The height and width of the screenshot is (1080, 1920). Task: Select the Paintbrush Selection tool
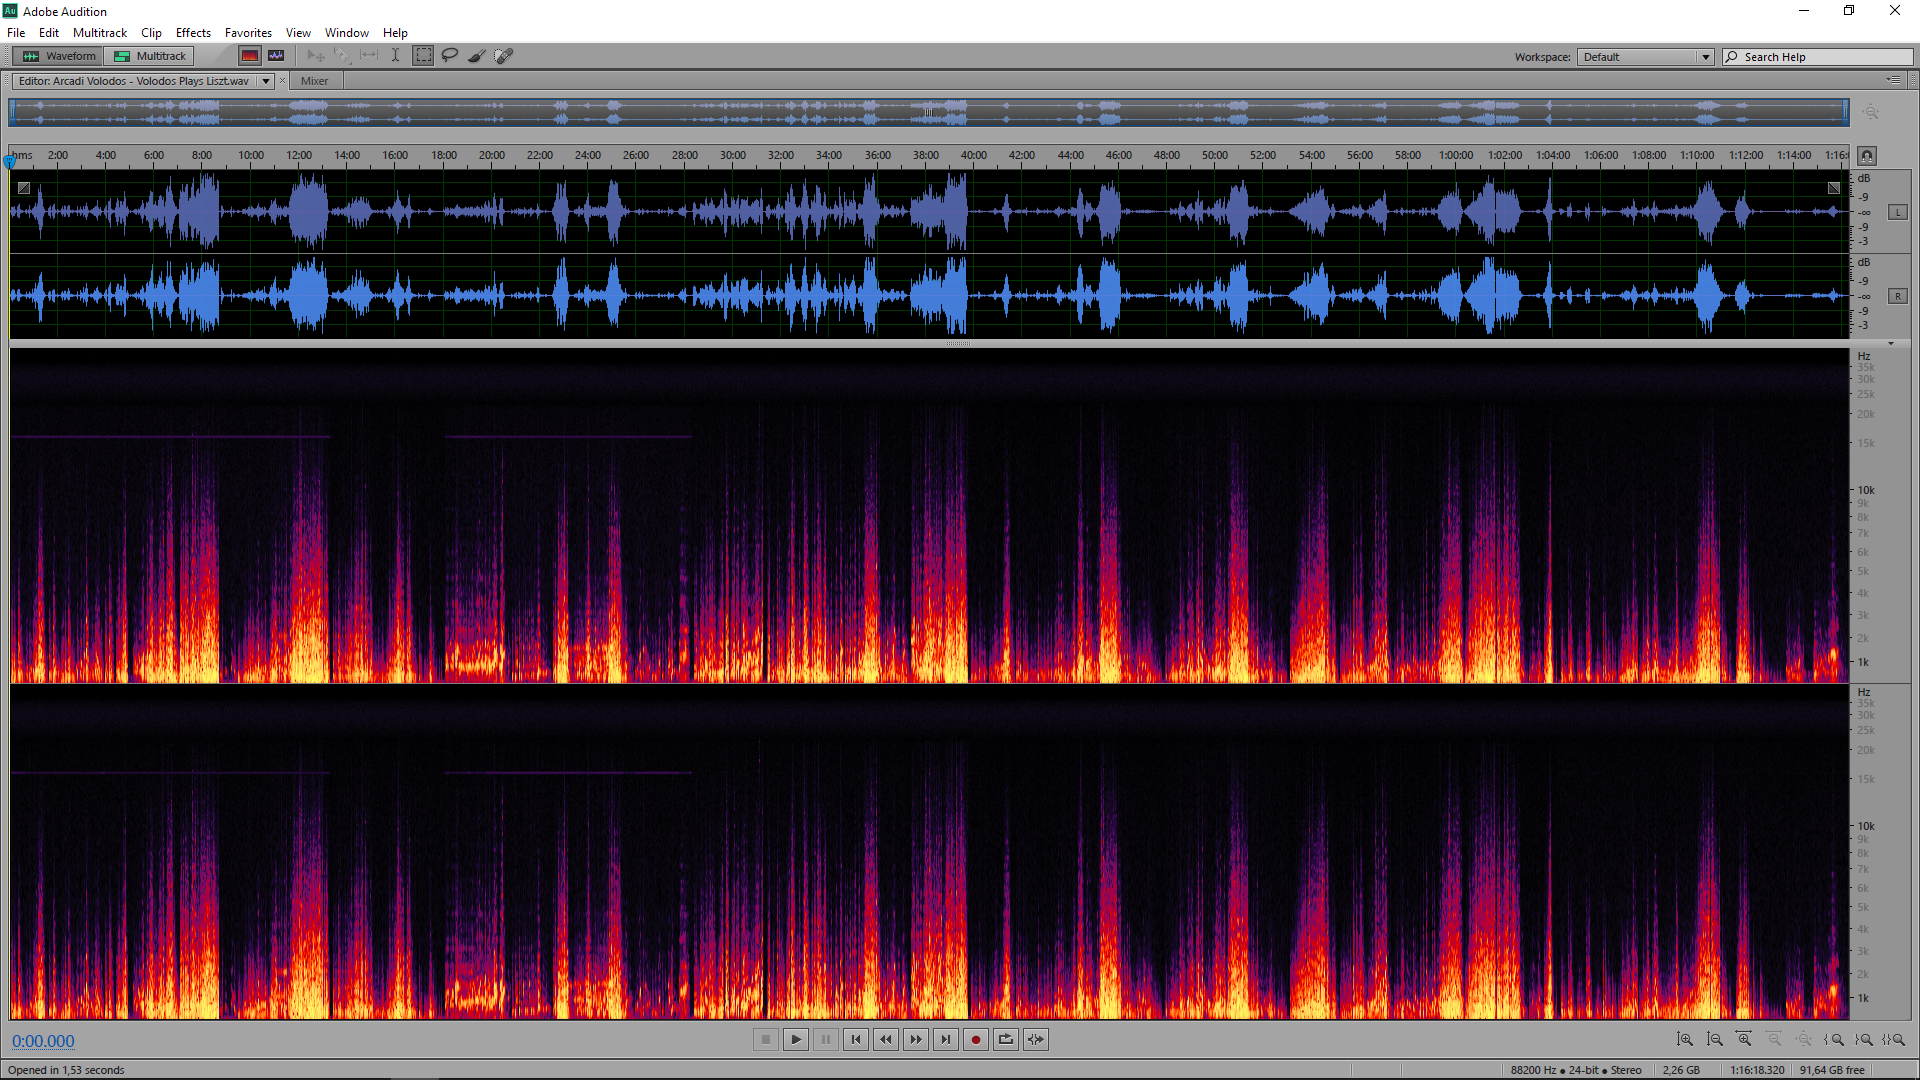pos(477,56)
